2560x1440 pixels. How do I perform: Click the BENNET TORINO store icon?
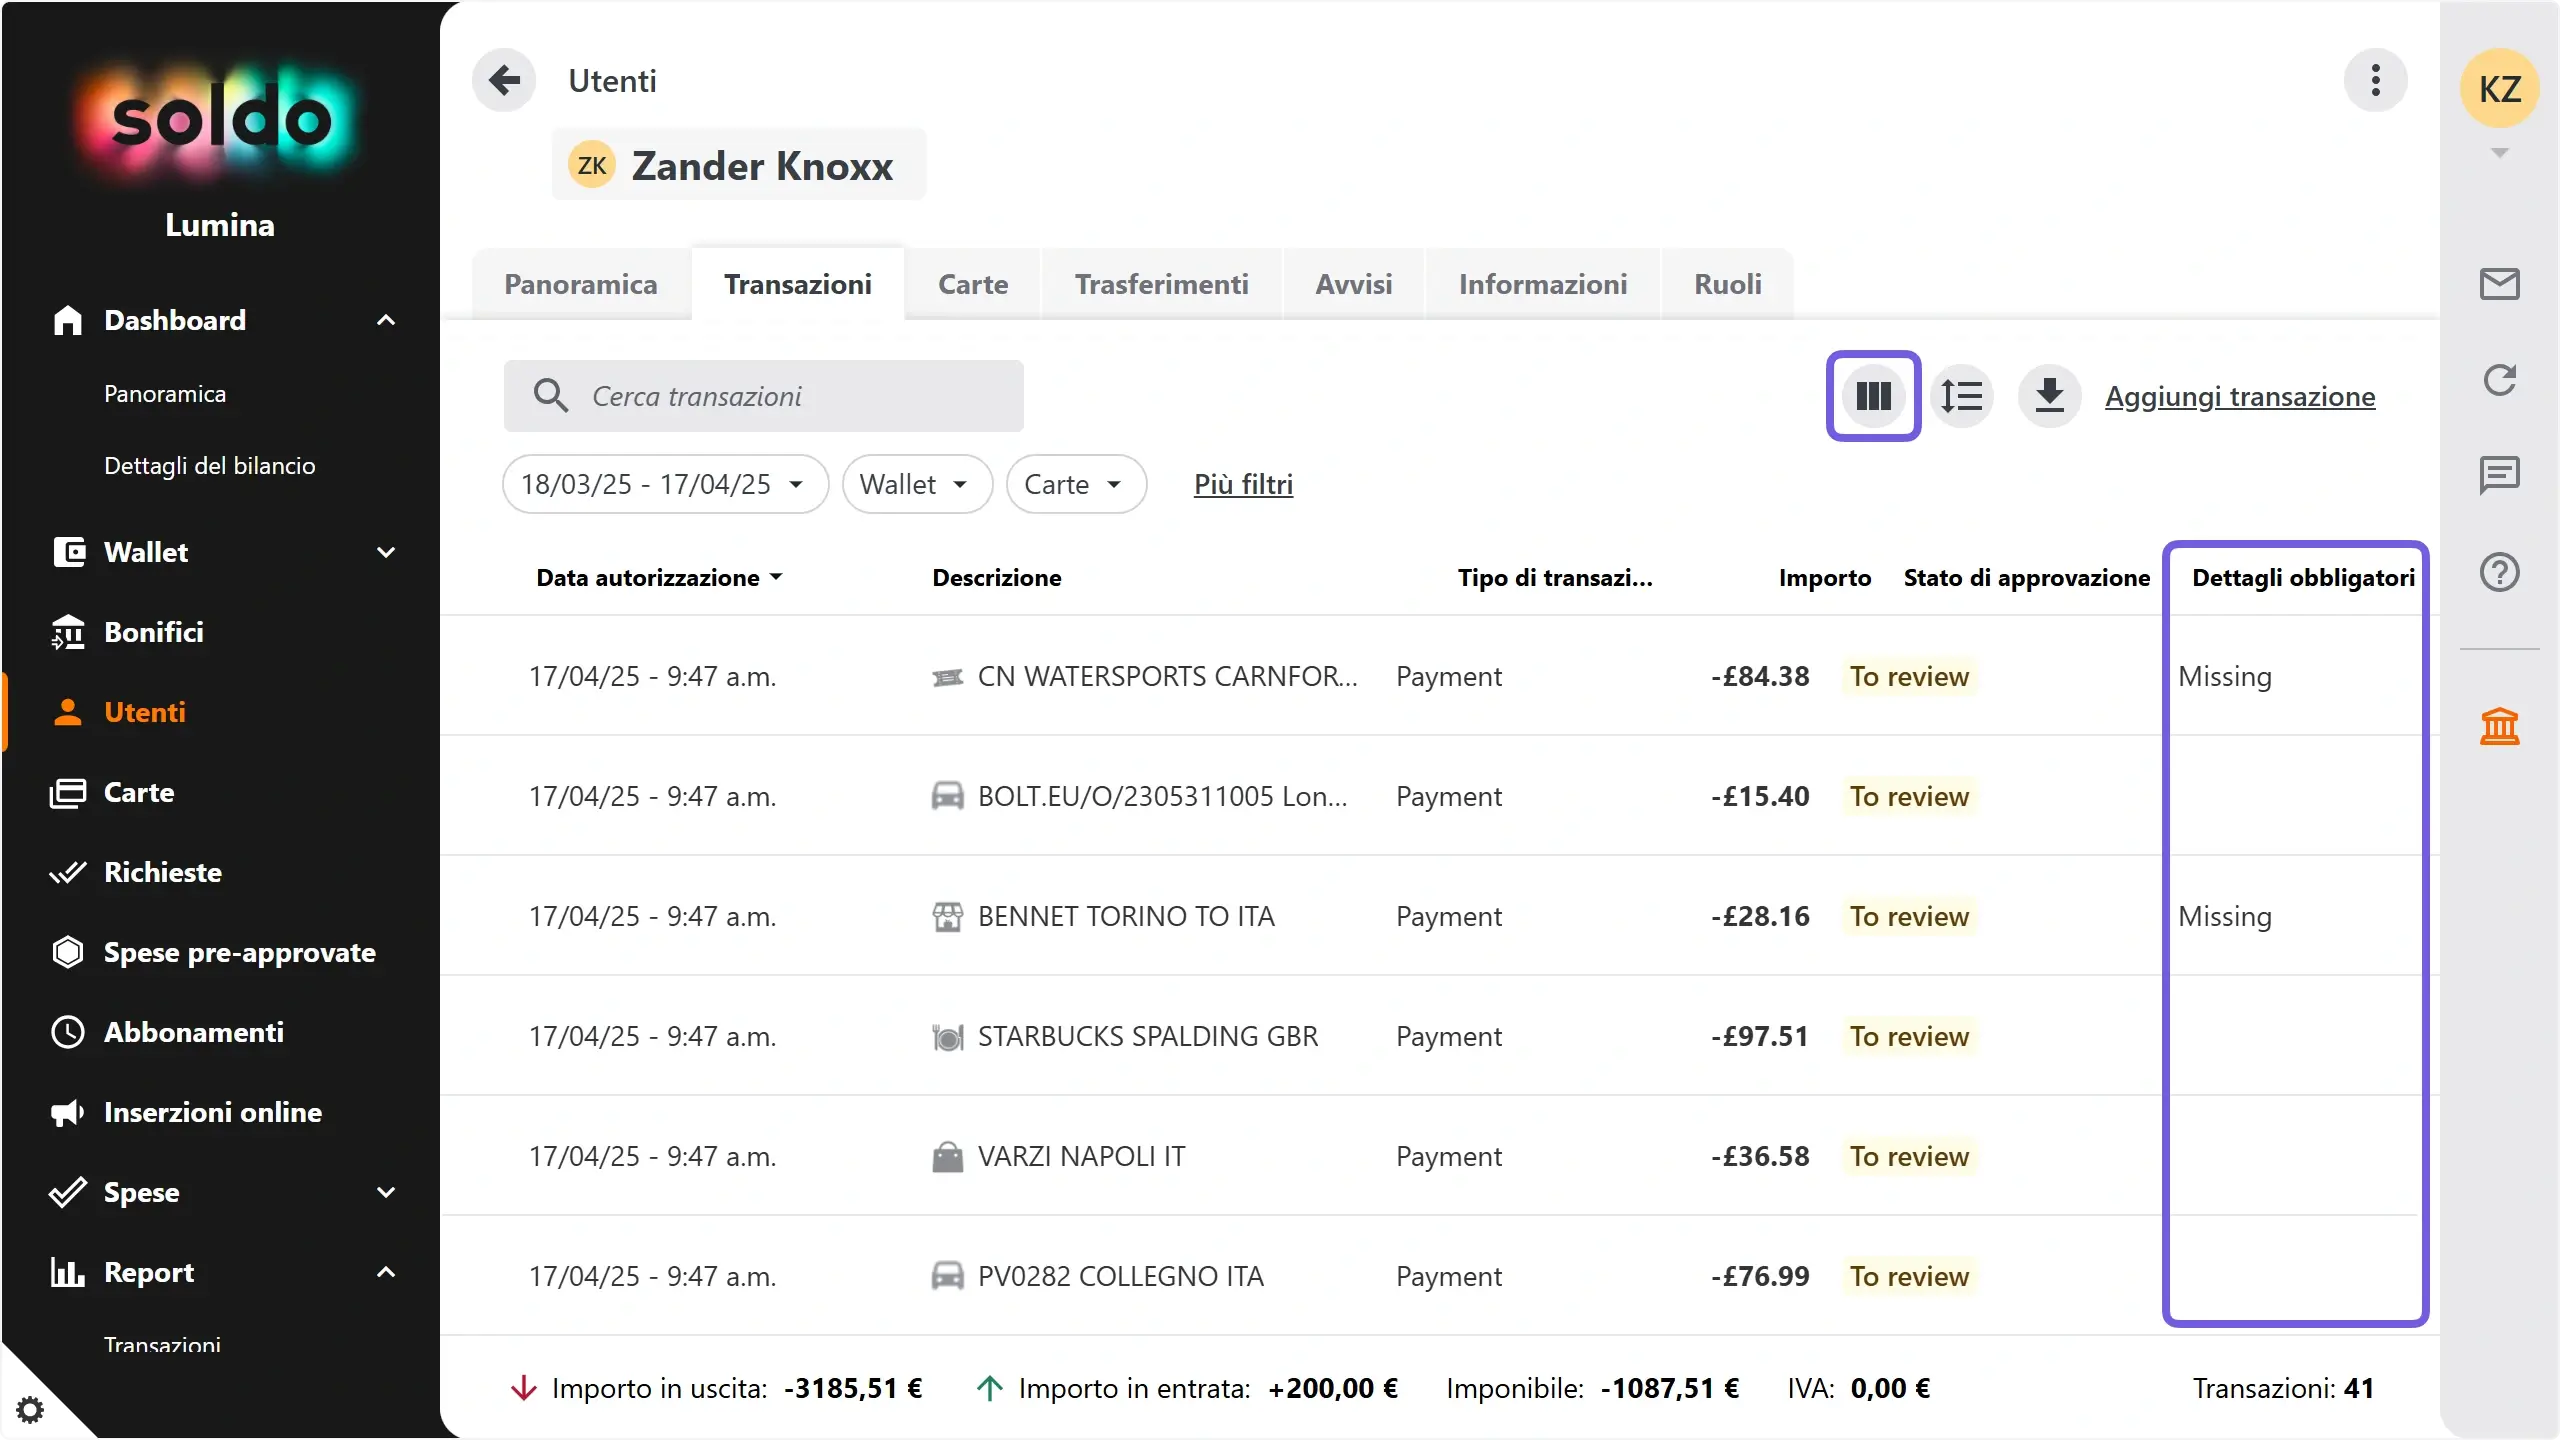click(947, 917)
